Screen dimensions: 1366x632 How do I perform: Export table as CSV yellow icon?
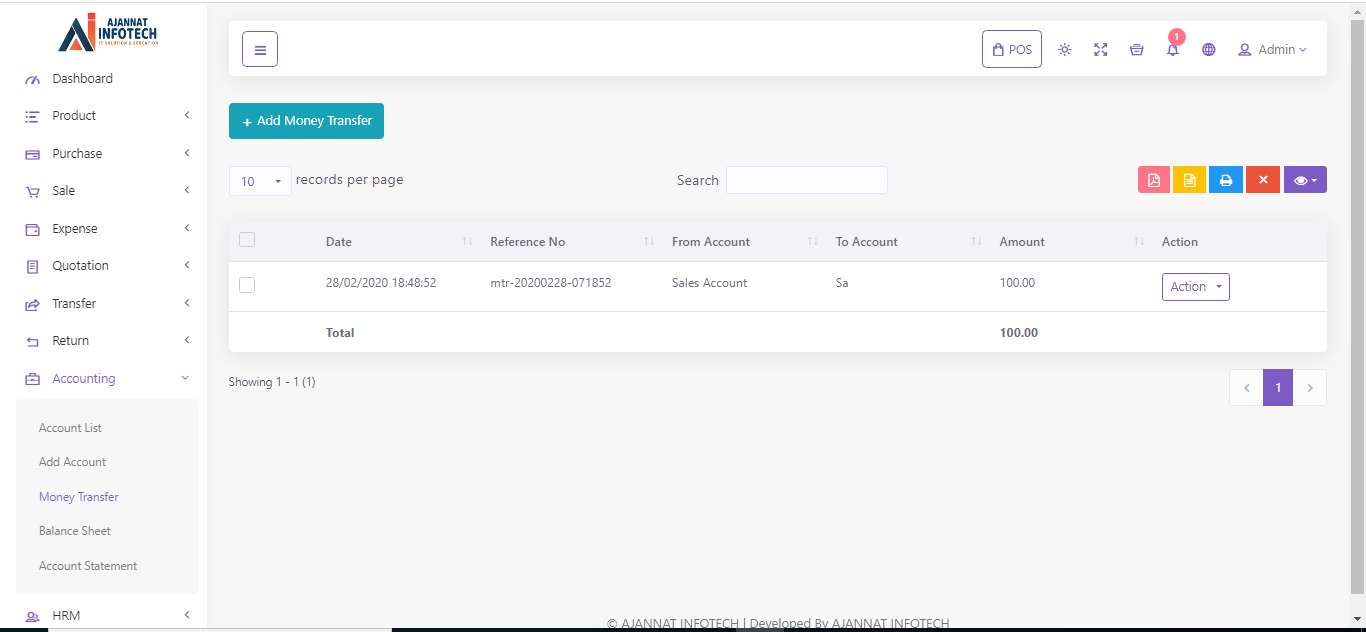[1190, 180]
